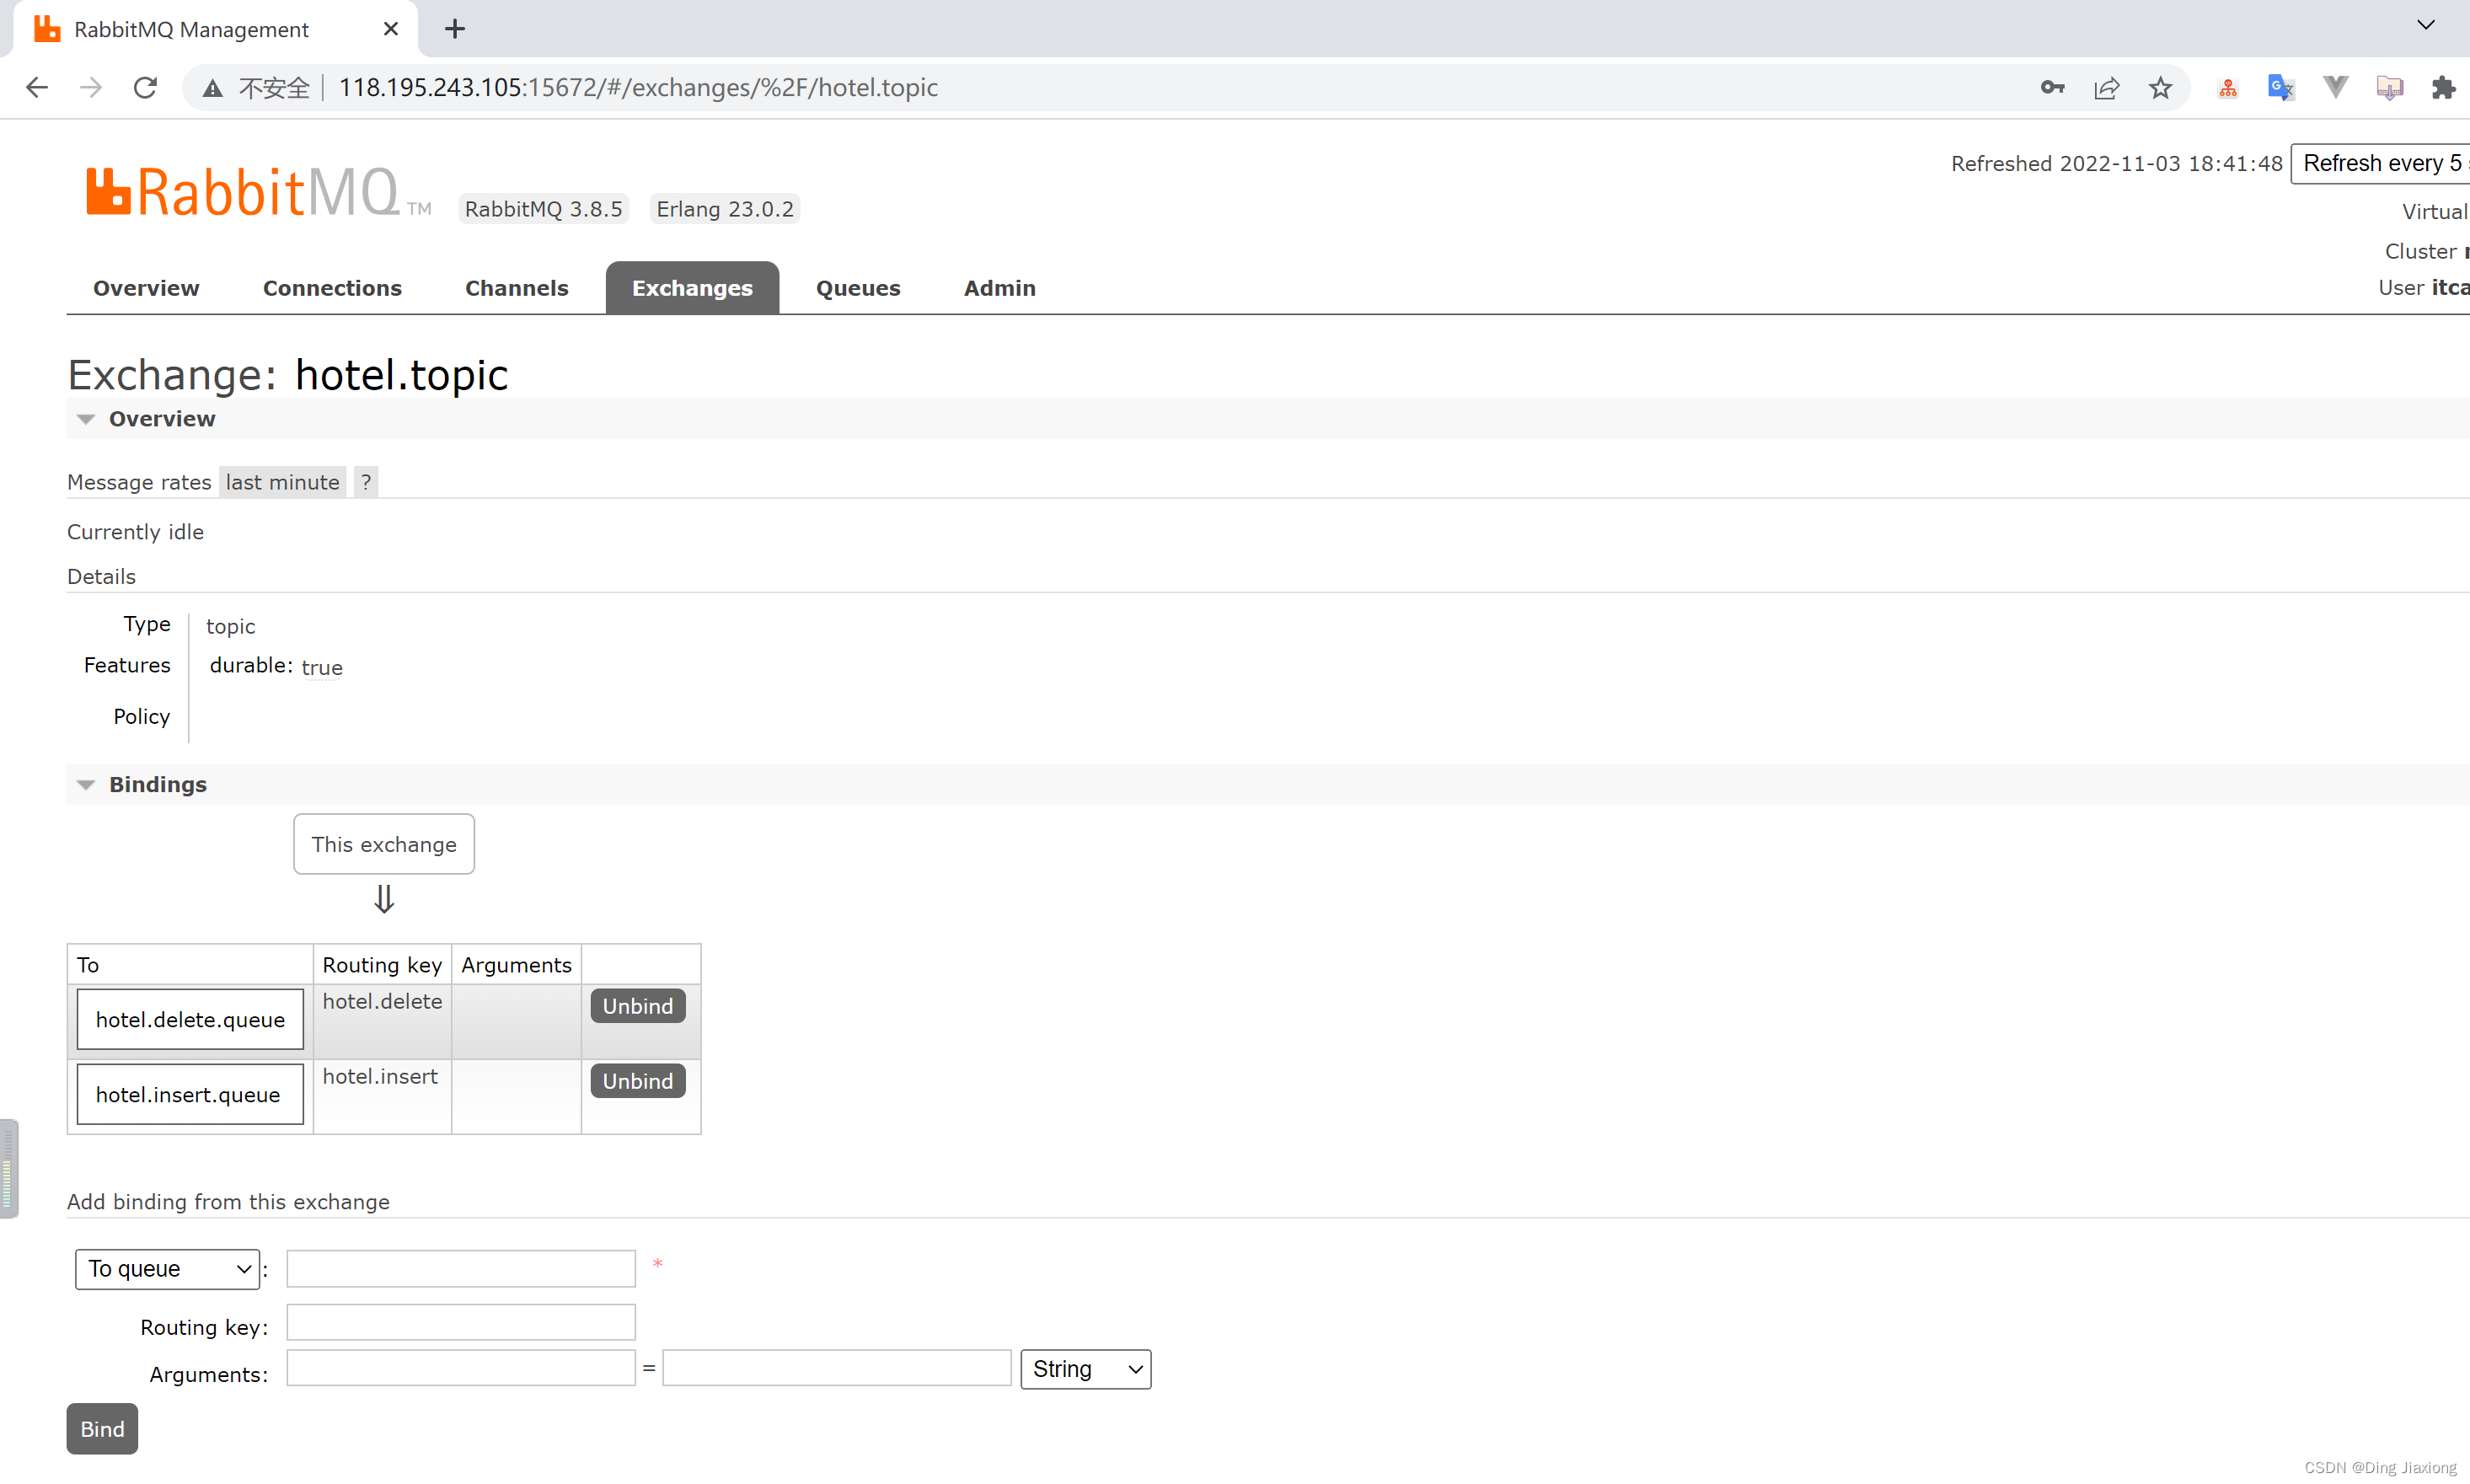Click the Currently idle status text
2470x1484 pixels.
click(135, 532)
